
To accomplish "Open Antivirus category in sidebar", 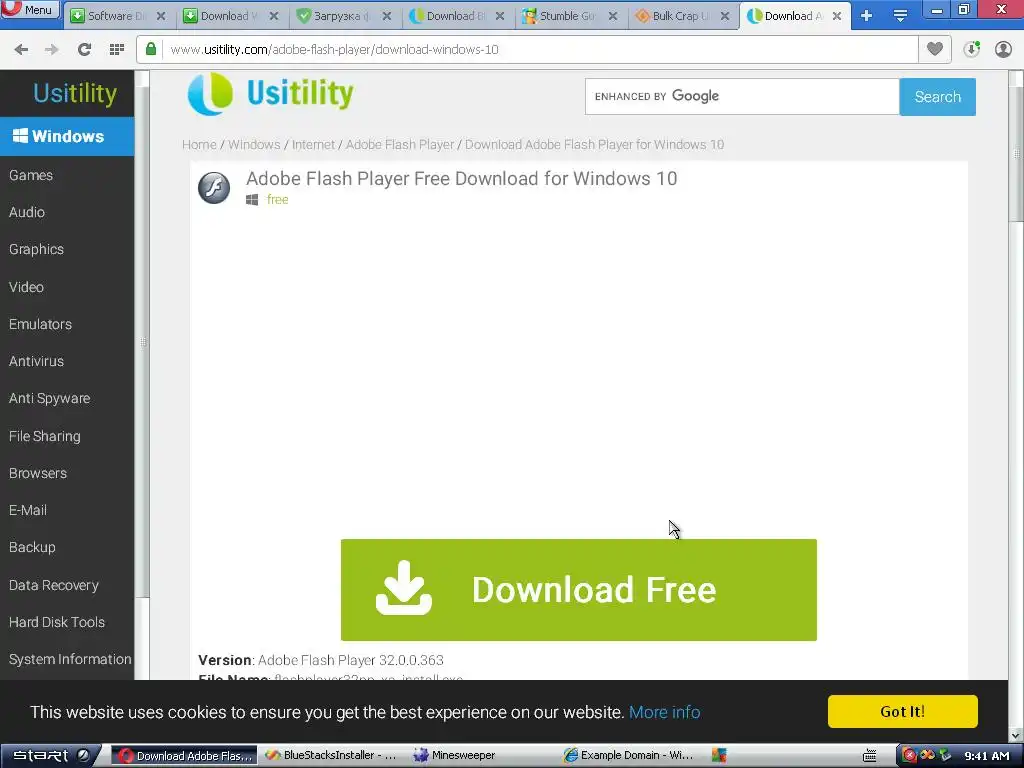I will click(36, 361).
